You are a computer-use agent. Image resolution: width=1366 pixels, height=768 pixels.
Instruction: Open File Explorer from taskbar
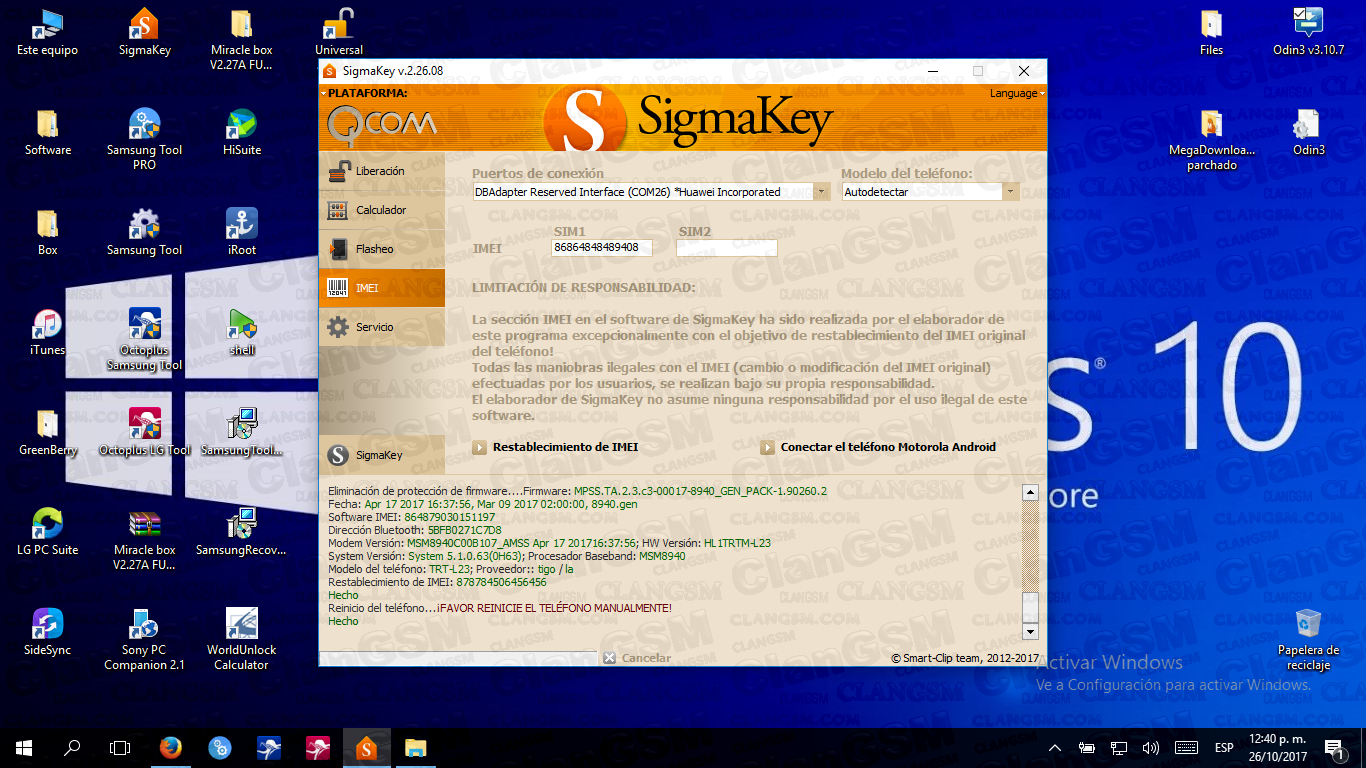(415, 747)
